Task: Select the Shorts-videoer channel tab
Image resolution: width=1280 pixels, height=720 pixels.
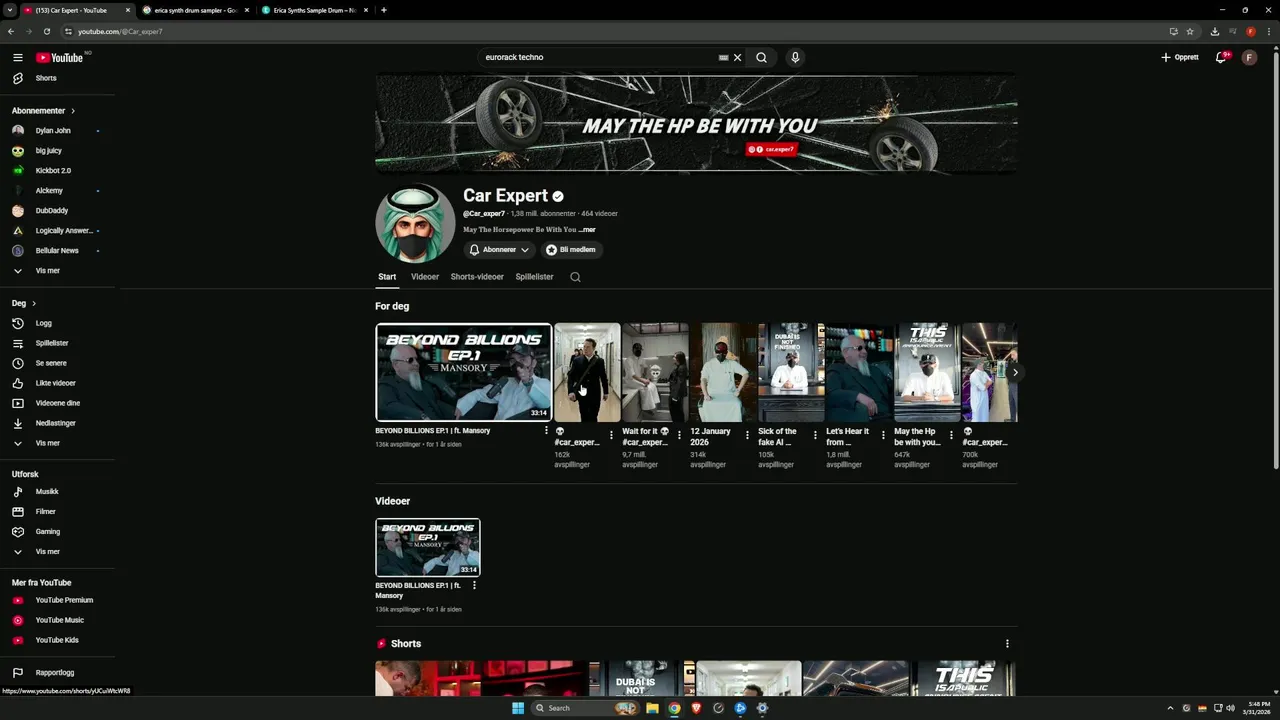Action: click(x=477, y=277)
